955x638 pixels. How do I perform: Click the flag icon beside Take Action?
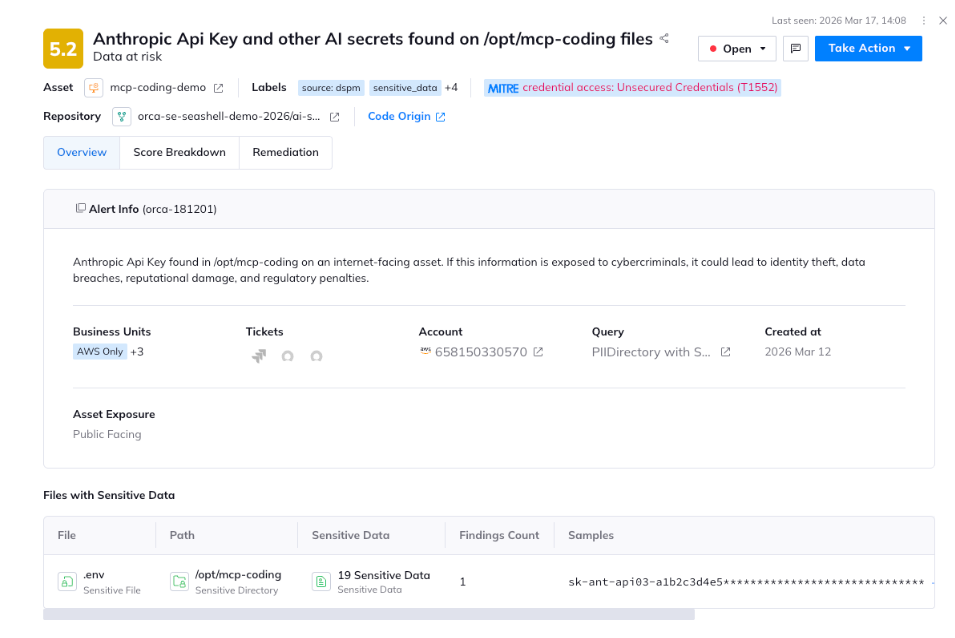[796, 48]
